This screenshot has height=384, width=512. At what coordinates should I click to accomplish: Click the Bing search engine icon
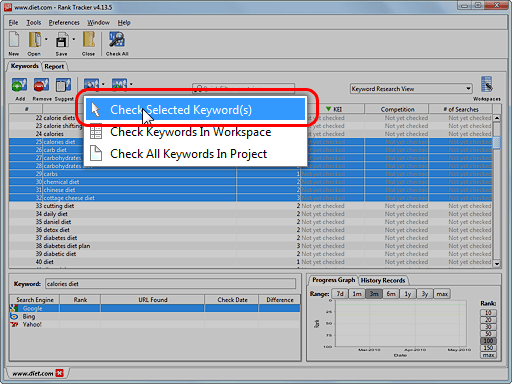tap(14, 316)
